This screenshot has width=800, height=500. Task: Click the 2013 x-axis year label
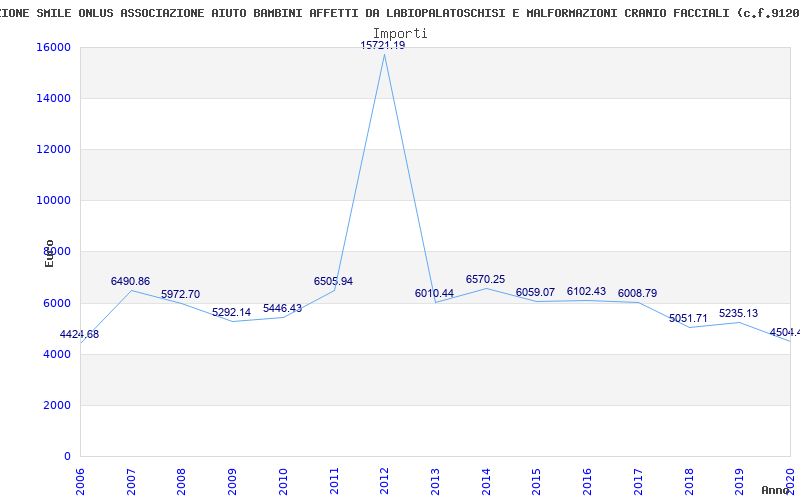[435, 481]
